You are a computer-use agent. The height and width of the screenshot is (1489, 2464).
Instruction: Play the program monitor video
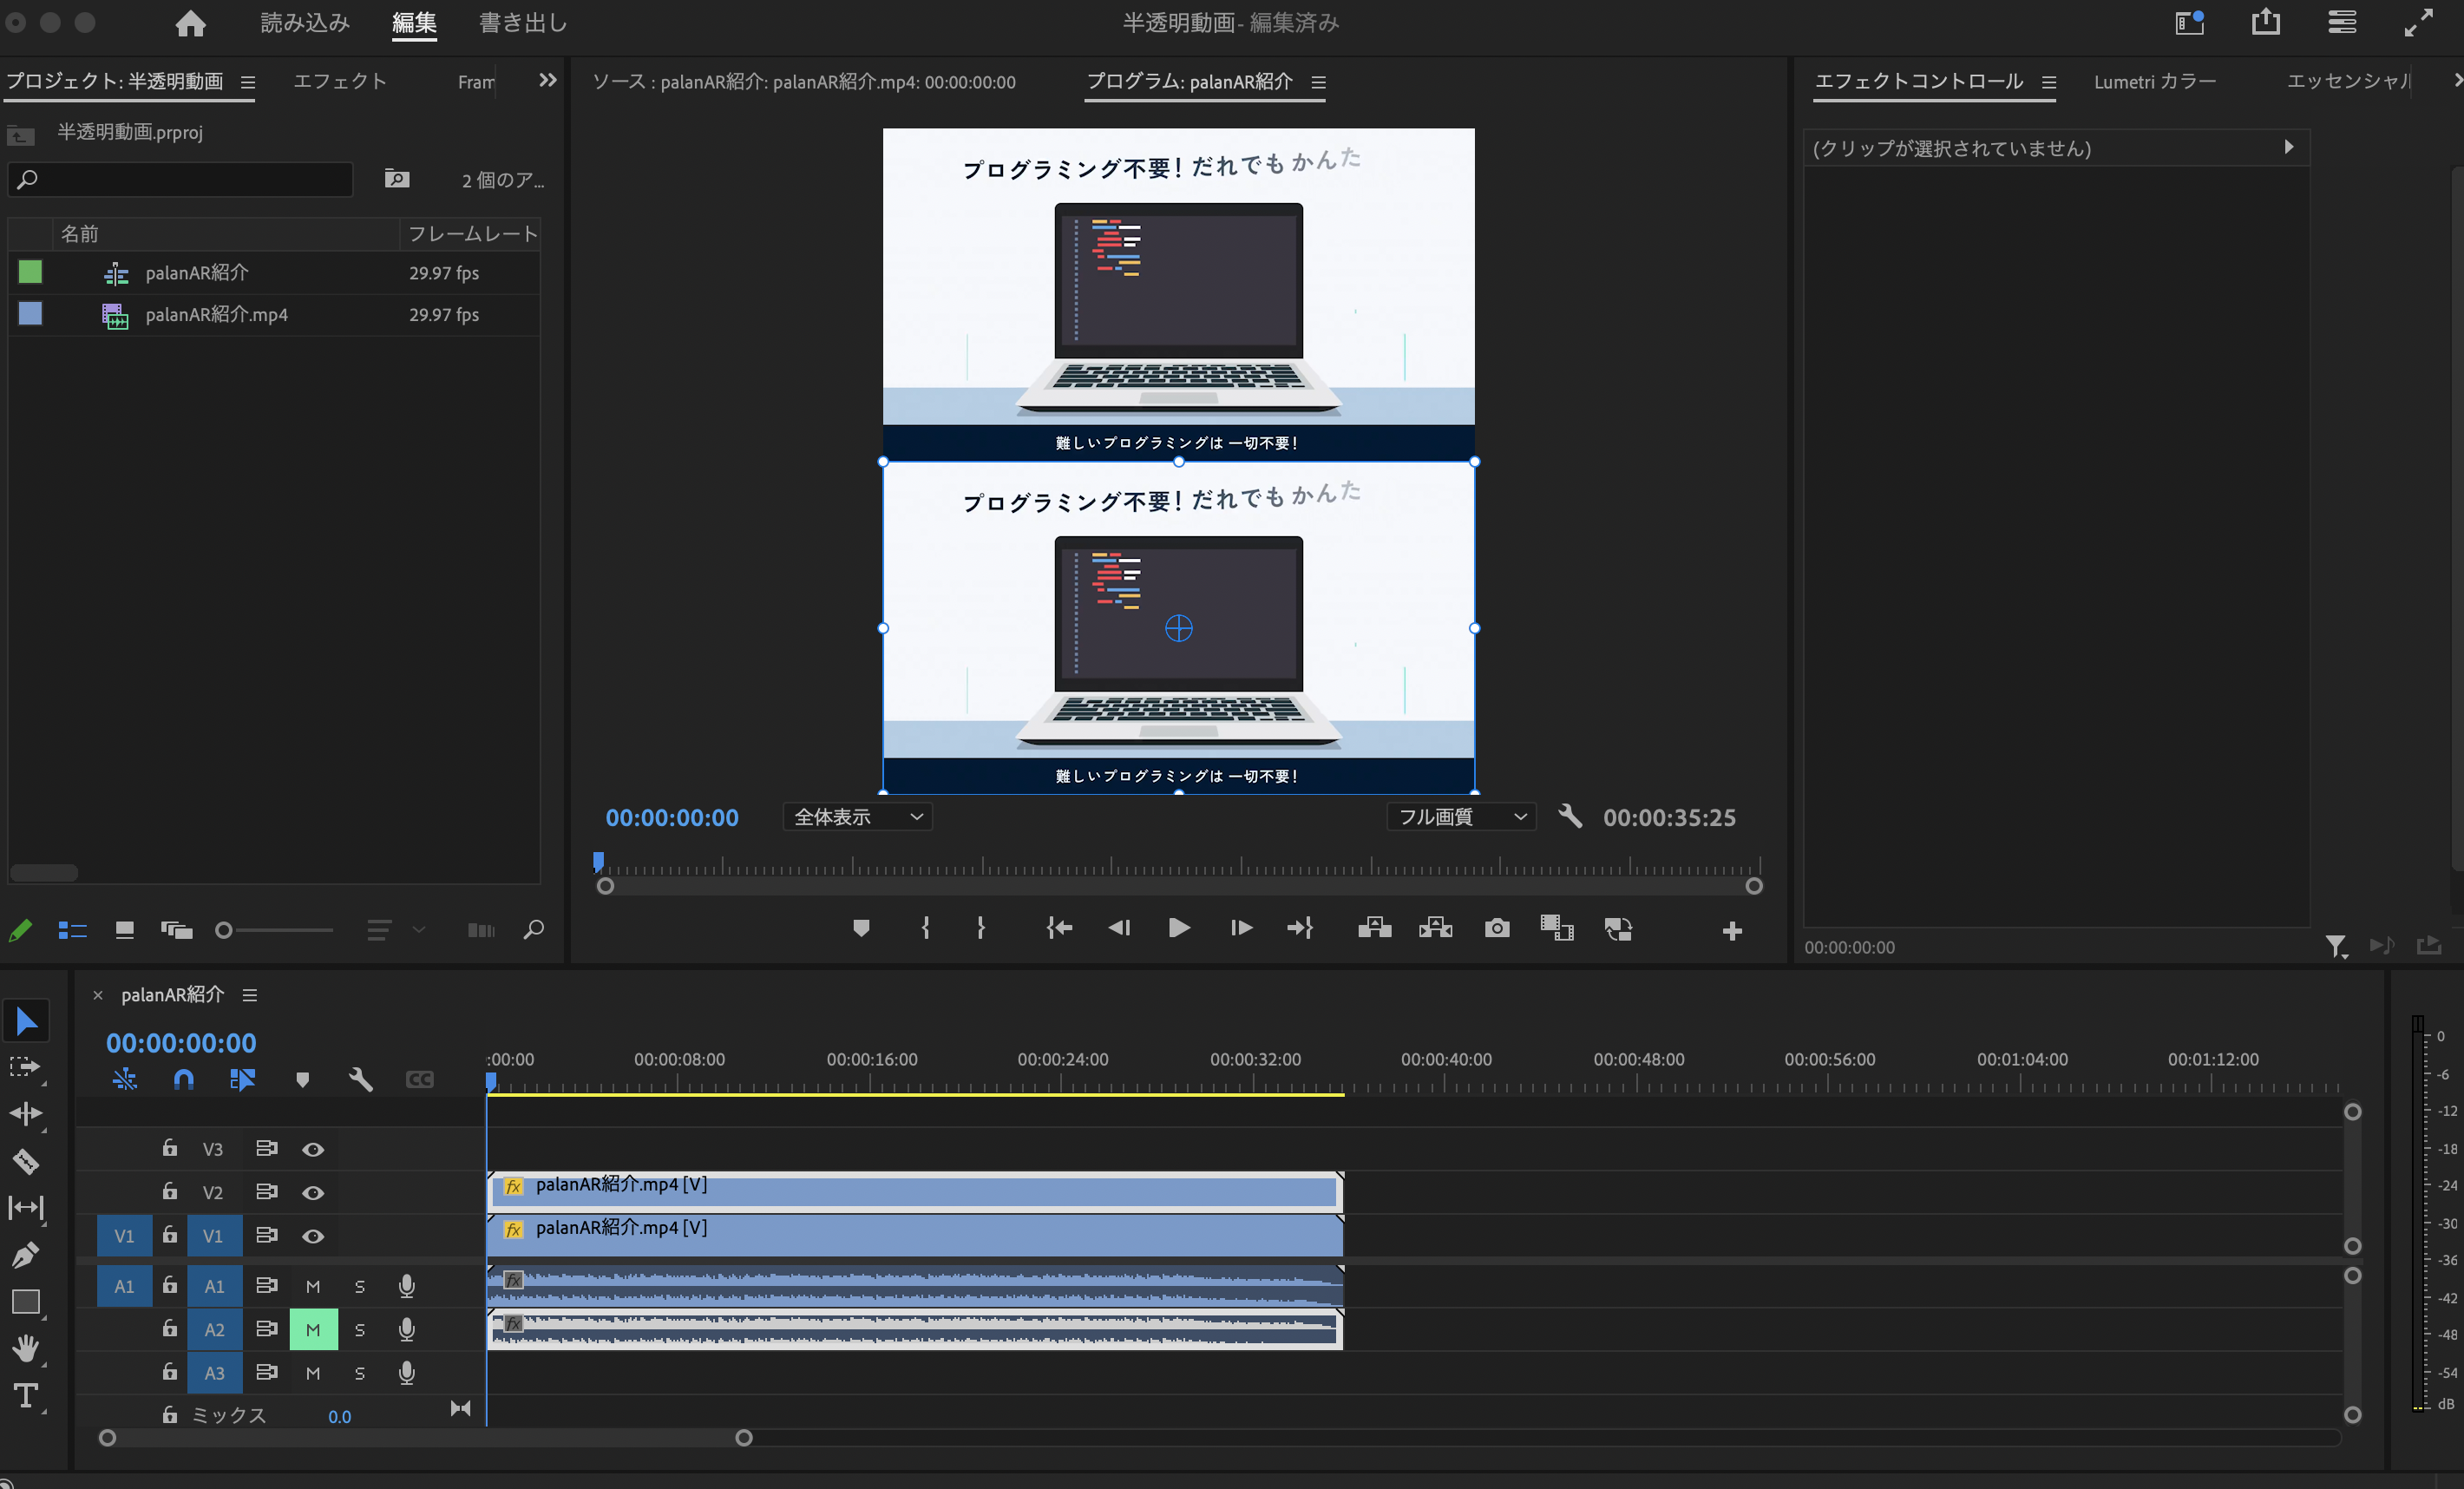(1179, 929)
